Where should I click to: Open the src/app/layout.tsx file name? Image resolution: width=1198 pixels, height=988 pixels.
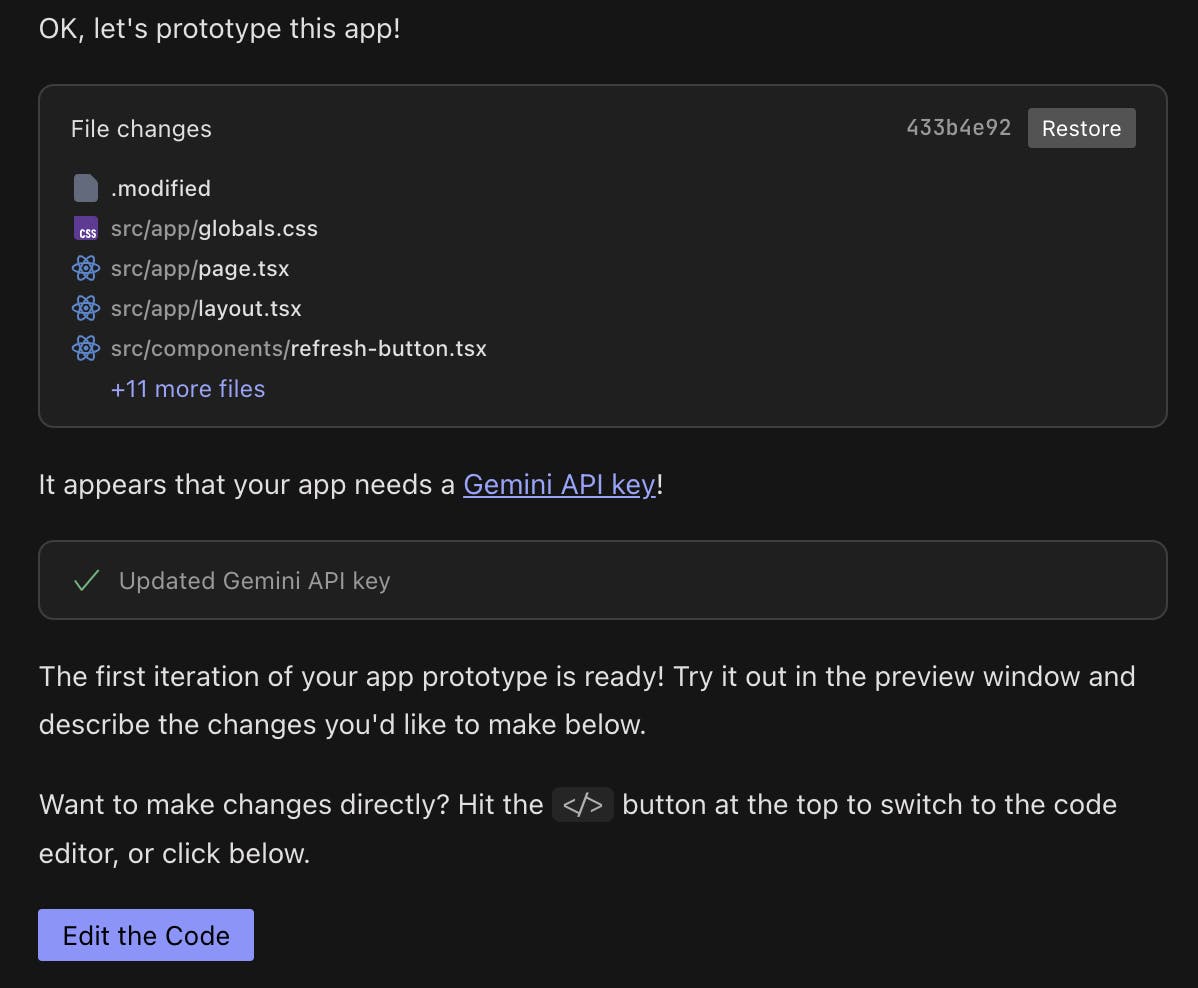206,309
